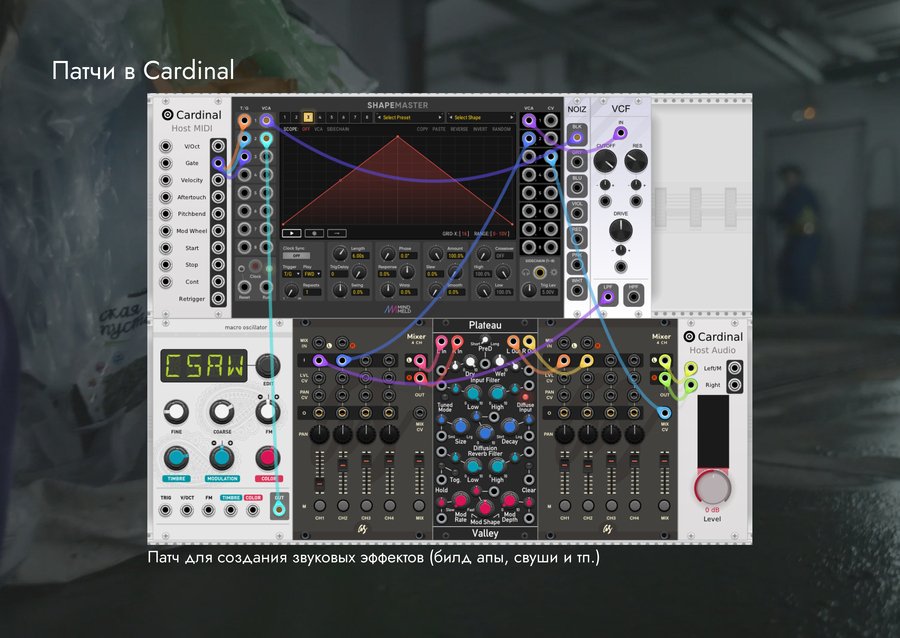The width and height of the screenshot is (900, 638).
Task: Click the ShapeMaster play mode button
Action: tap(292, 233)
